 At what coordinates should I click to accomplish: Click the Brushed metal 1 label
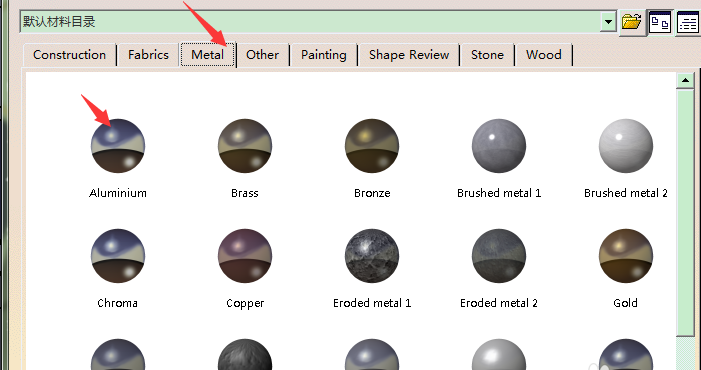coord(499,193)
